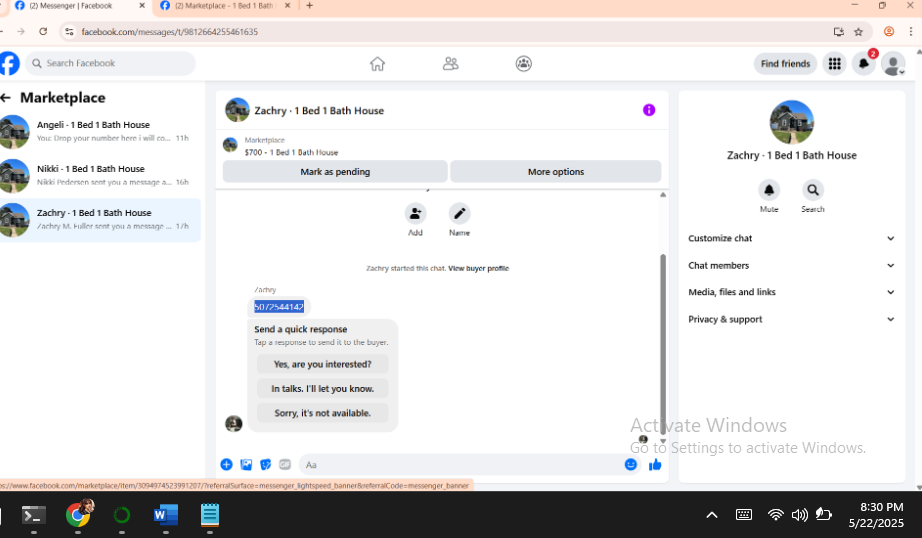Click Find friends button
The width and height of the screenshot is (922, 538).
click(785, 64)
